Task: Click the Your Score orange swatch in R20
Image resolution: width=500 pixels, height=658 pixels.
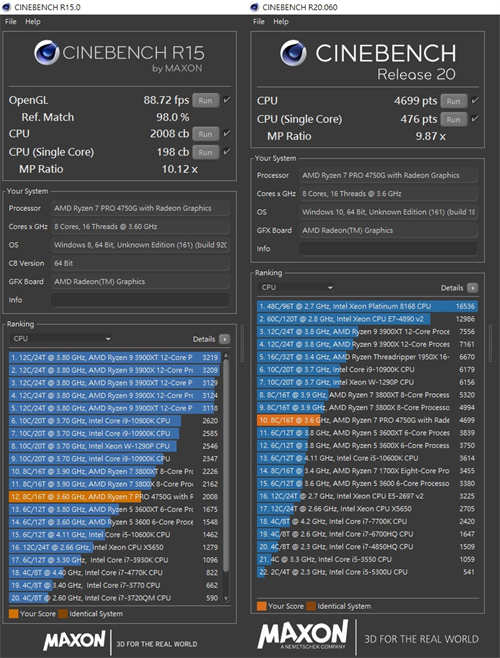Action: click(x=262, y=606)
